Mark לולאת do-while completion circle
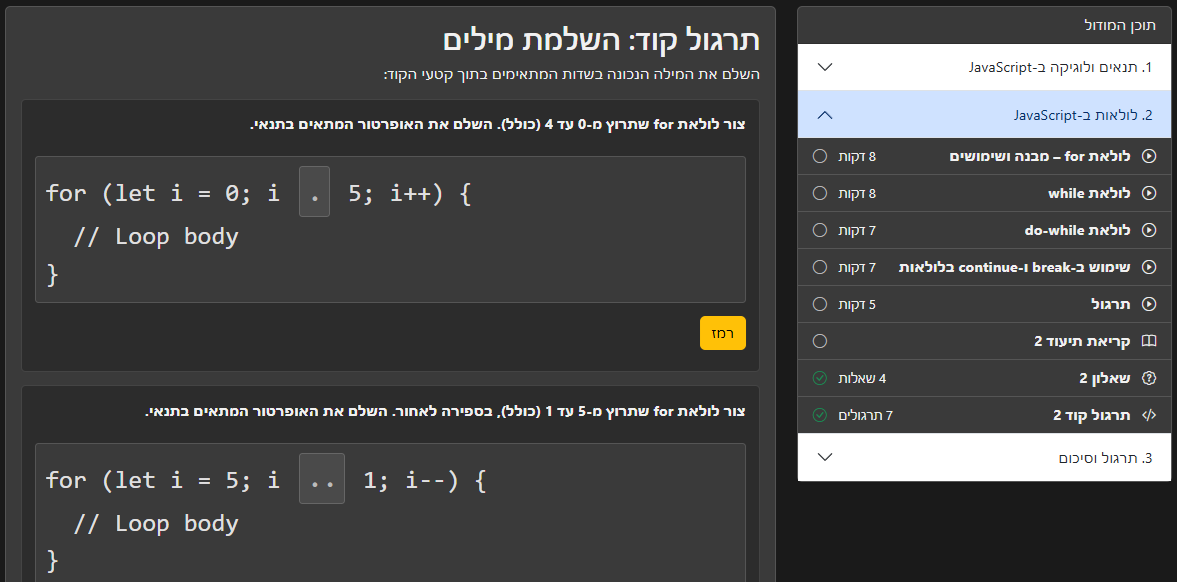This screenshot has height=582, width=1177. point(820,230)
